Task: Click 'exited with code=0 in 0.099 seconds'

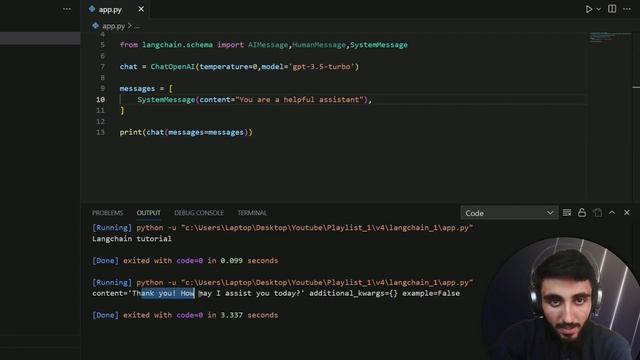Action: point(200,260)
